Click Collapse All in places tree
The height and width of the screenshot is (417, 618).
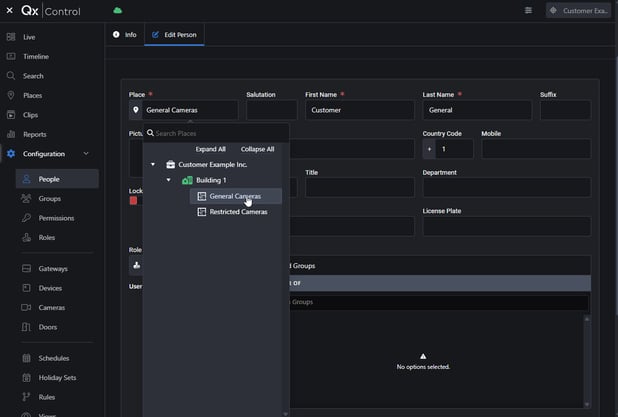(x=257, y=149)
